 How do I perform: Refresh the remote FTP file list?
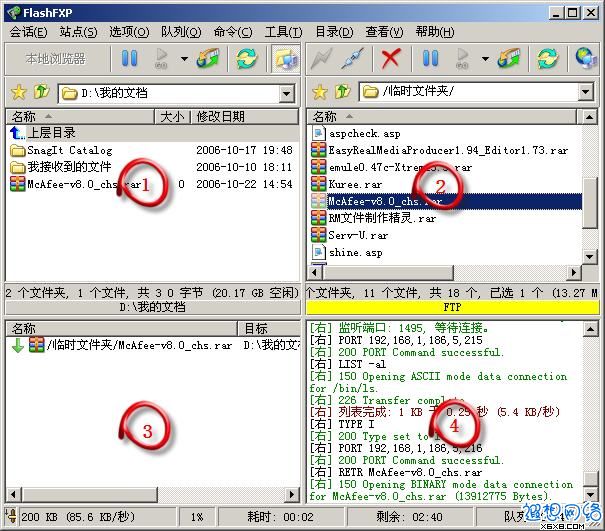tap(548, 59)
